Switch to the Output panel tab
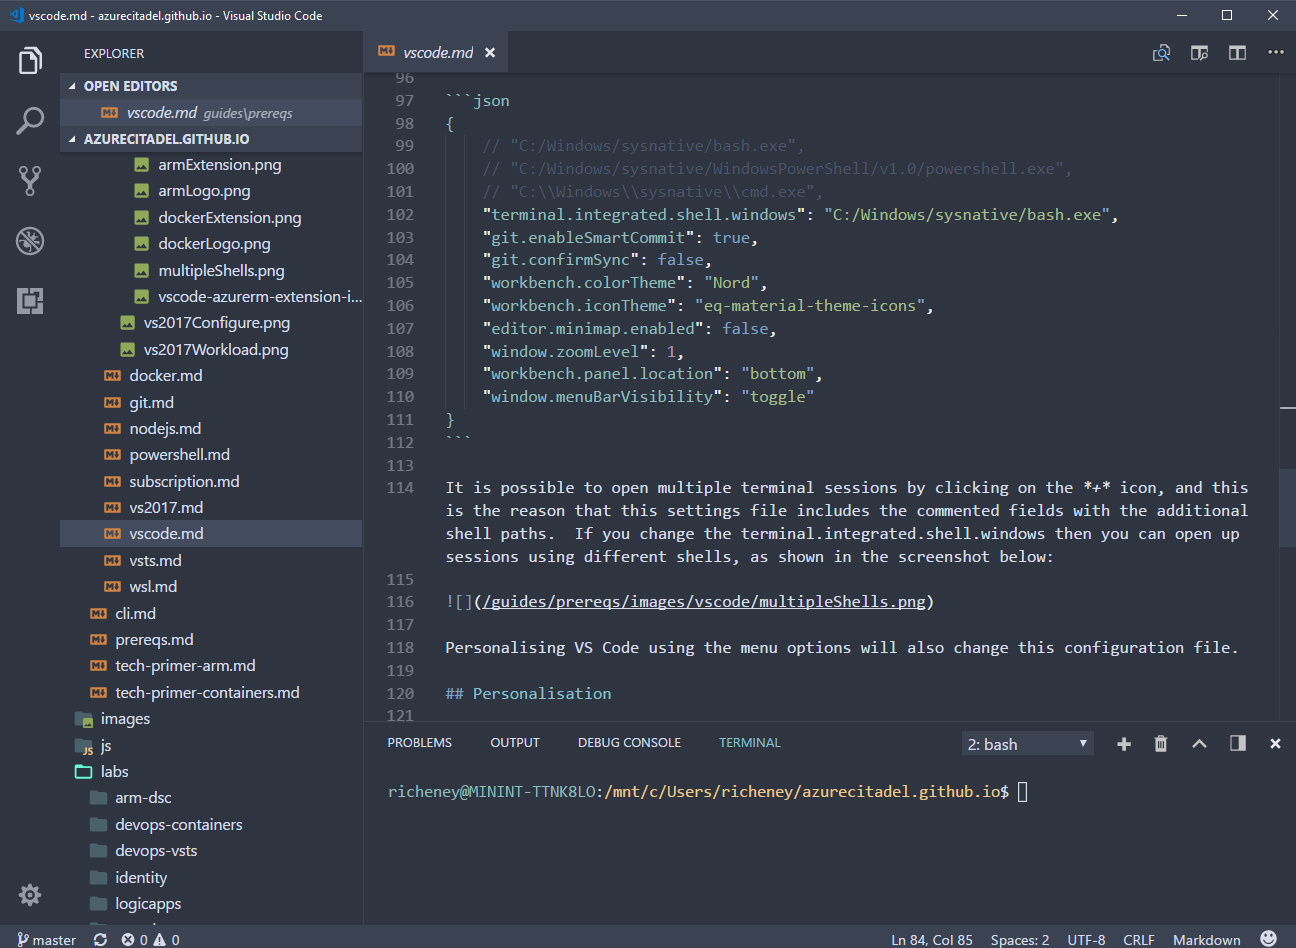This screenshot has height=948, width=1296. [x=515, y=743]
